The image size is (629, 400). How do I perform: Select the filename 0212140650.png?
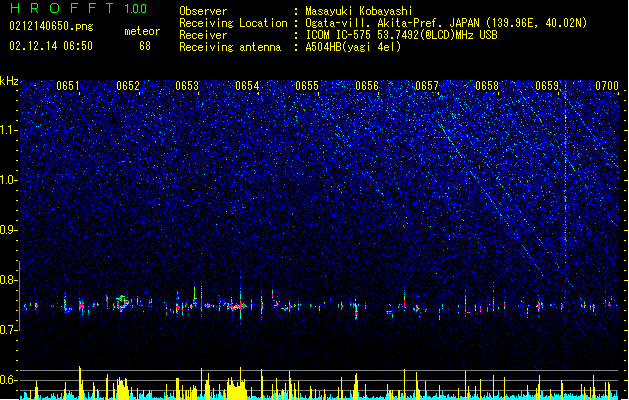coord(51,26)
